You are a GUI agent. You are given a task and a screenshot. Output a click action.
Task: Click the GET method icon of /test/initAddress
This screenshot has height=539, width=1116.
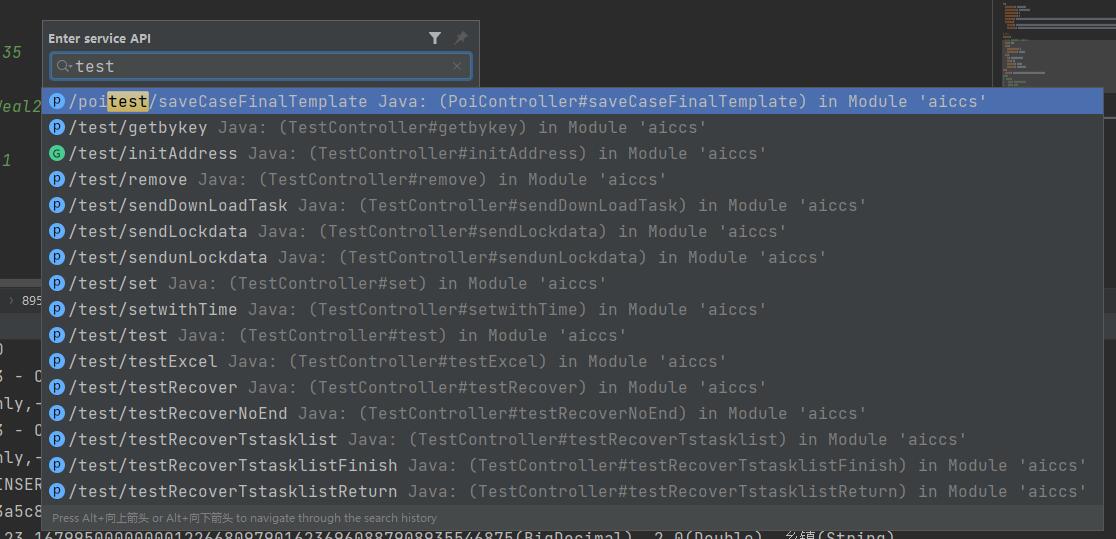pyautogui.click(x=57, y=153)
